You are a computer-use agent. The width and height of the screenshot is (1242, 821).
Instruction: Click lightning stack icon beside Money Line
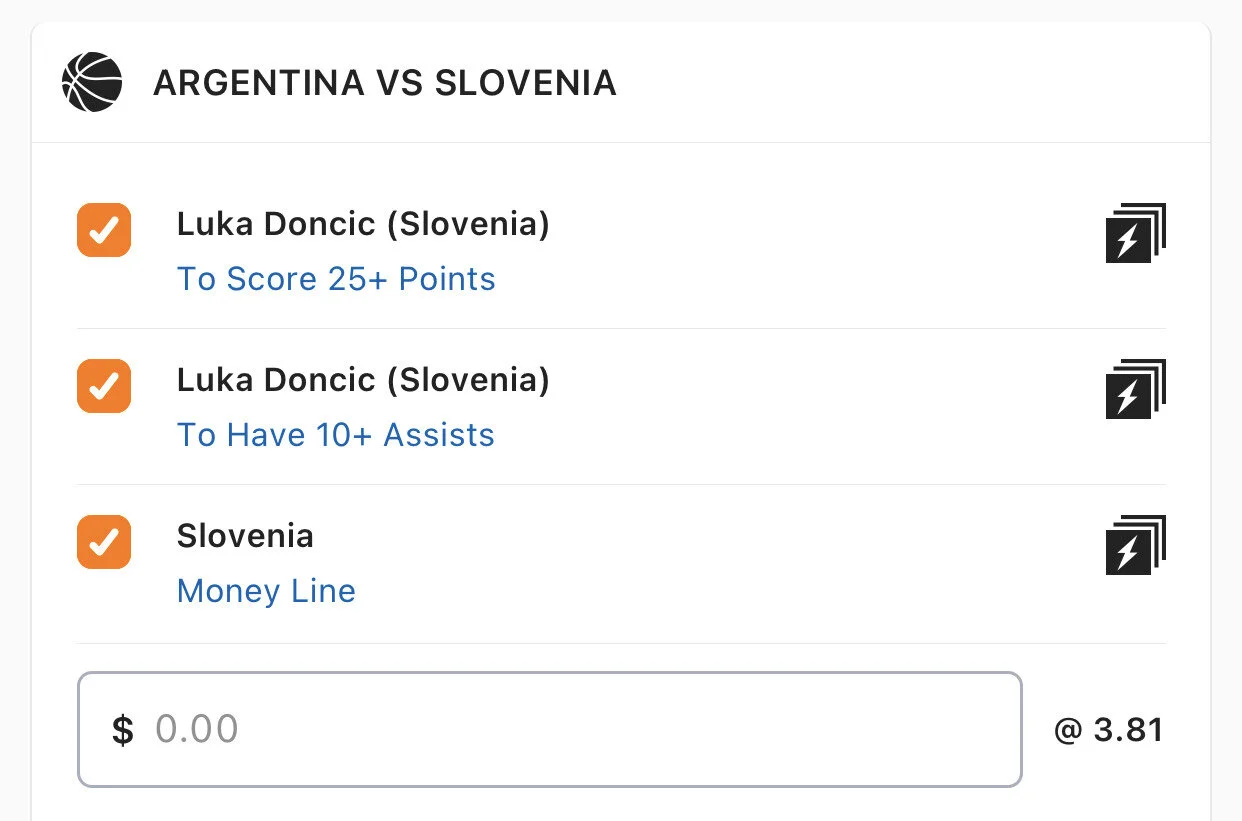pyautogui.click(x=1135, y=545)
